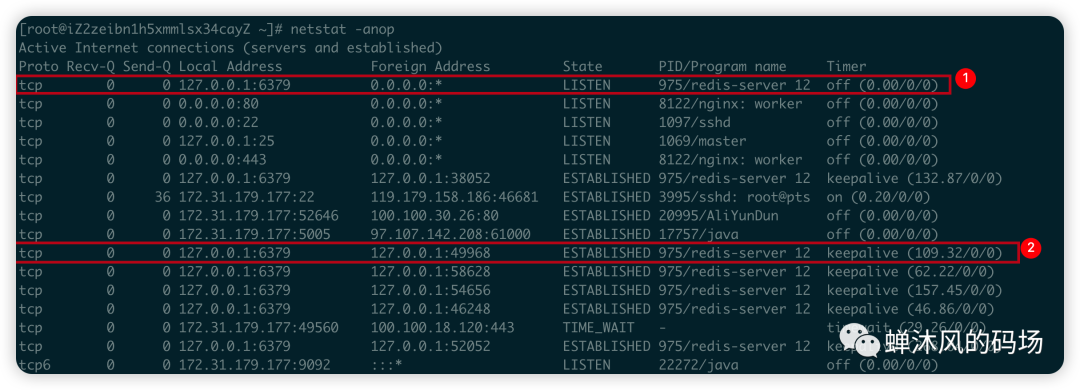This screenshot has width=1080, height=390.
Task: Select local address 0.0.0.0:443
Action: (222, 160)
